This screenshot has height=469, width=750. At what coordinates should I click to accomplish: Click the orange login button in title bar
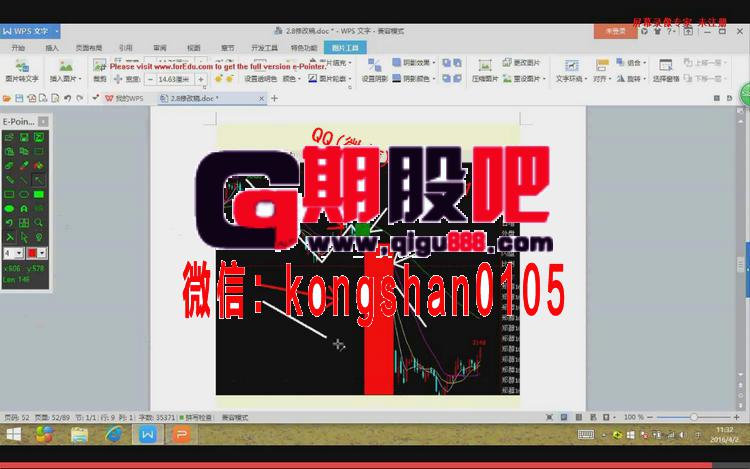tap(616, 31)
